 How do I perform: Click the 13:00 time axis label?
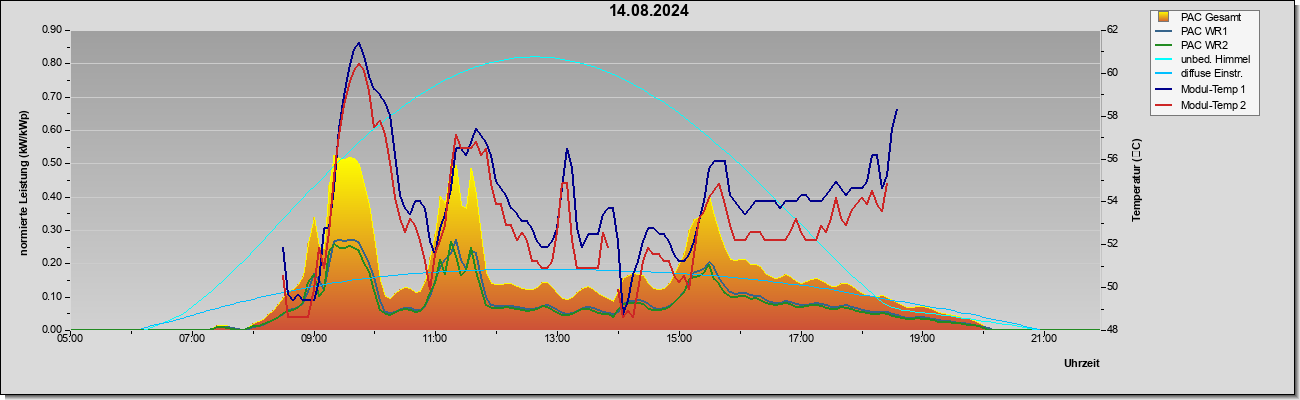[x=557, y=339]
